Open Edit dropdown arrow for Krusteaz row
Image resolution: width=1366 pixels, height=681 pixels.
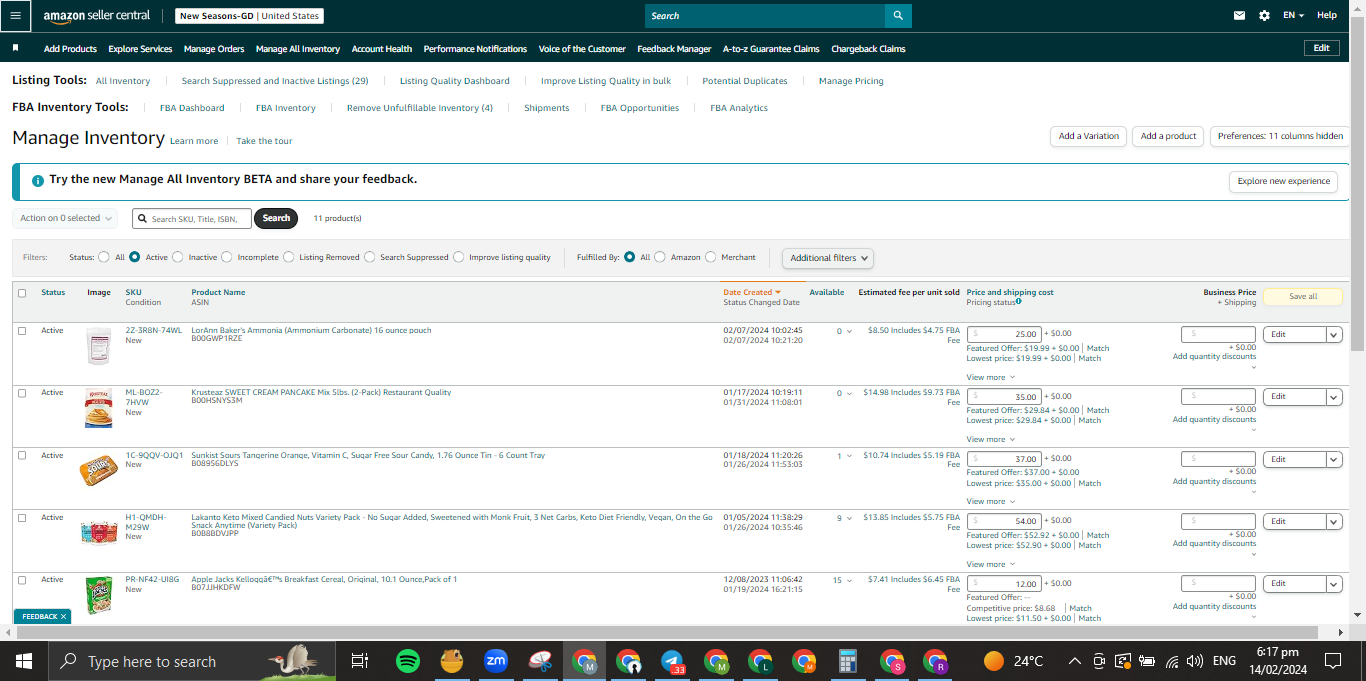click(1334, 397)
